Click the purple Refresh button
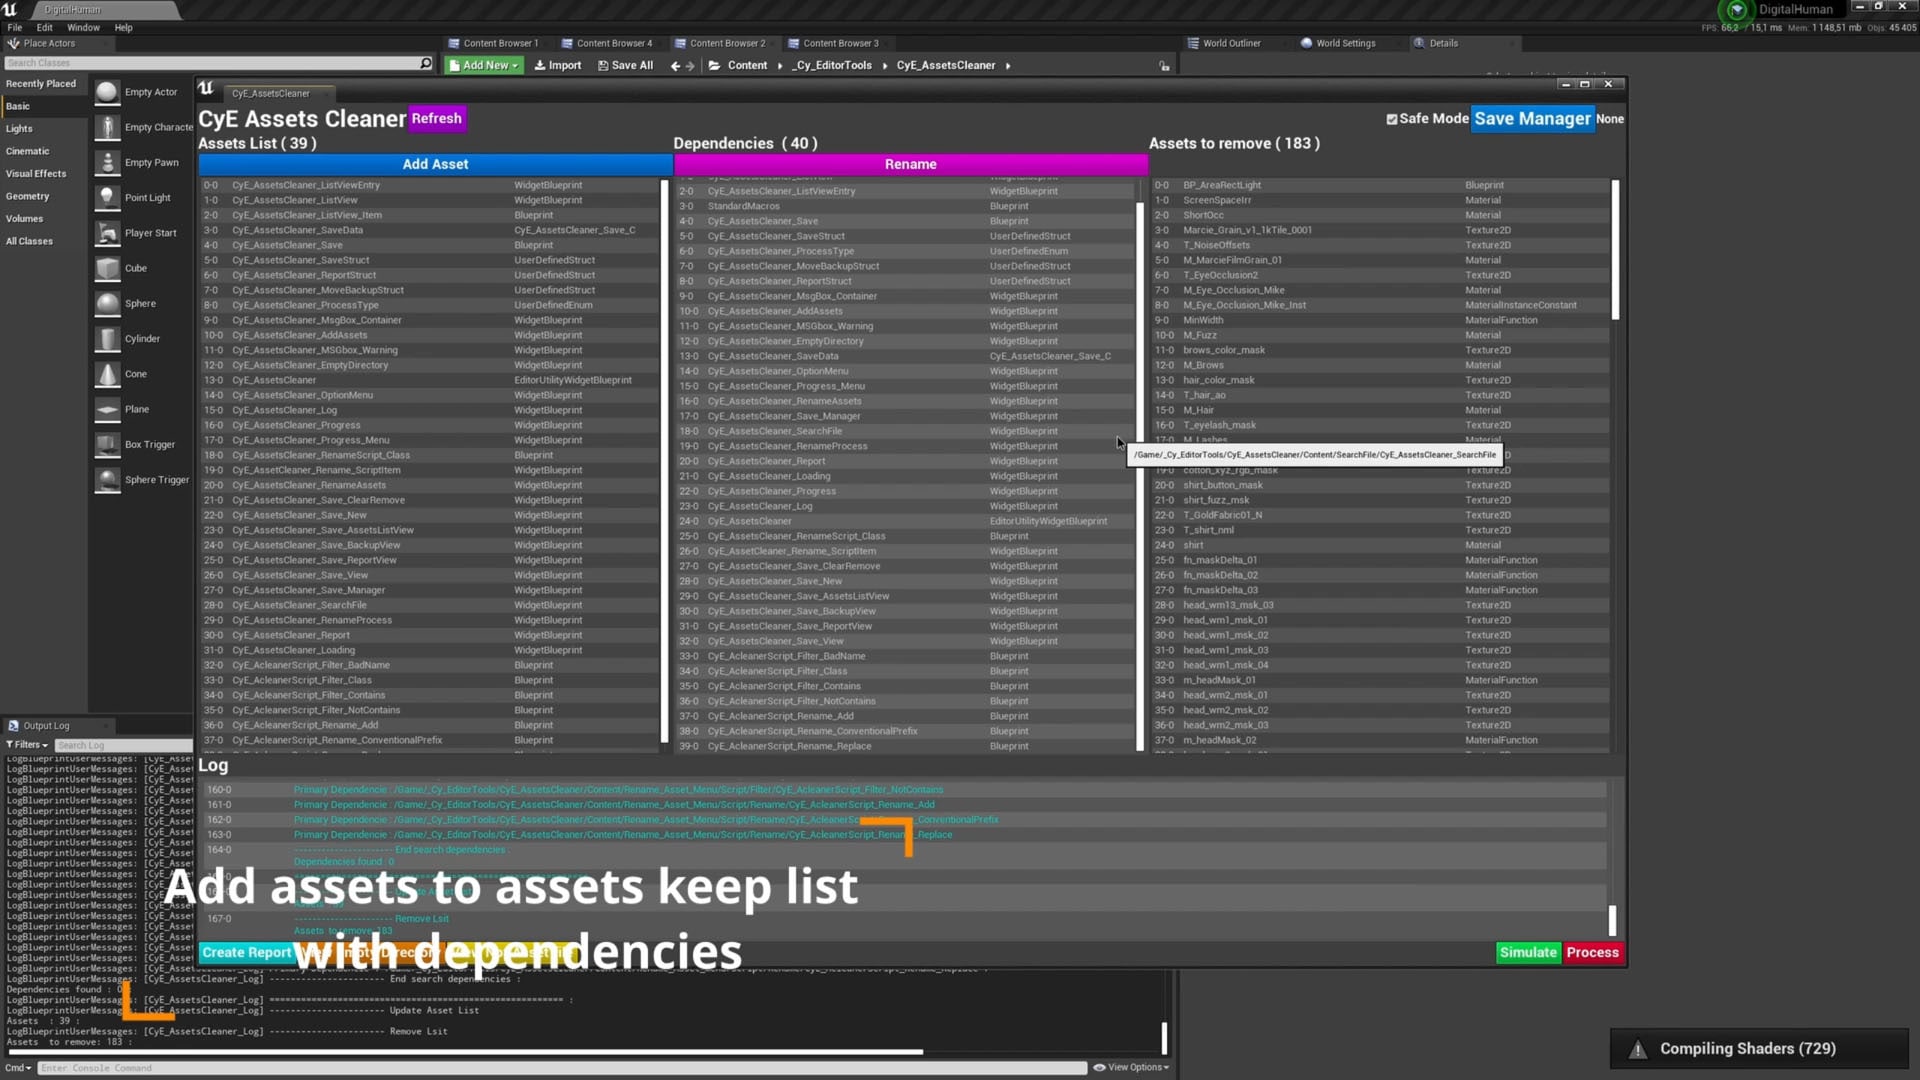Viewport: 1920px width, 1080px height. 437,118
